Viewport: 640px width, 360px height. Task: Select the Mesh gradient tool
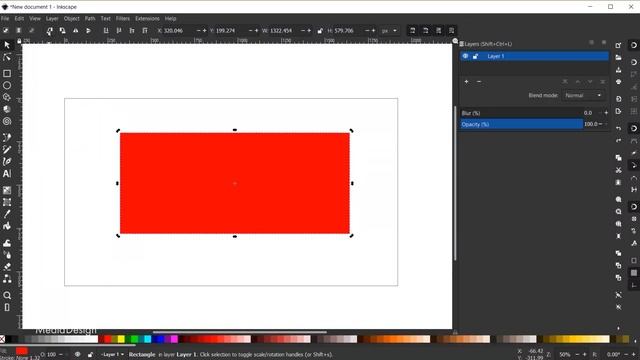coord(7,202)
